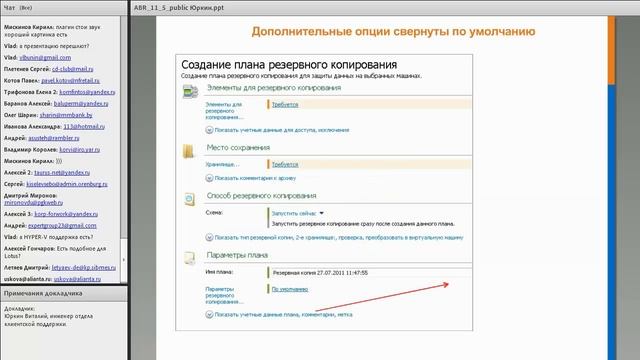Open Трифонова Елена 2's yandex.ru email link

[x=87, y=92]
